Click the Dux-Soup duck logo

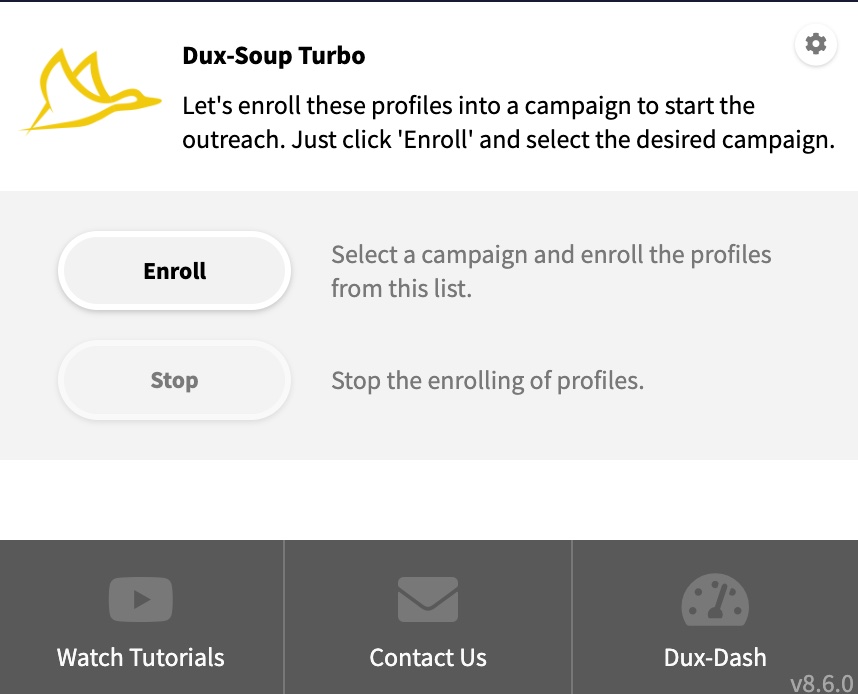point(88,93)
